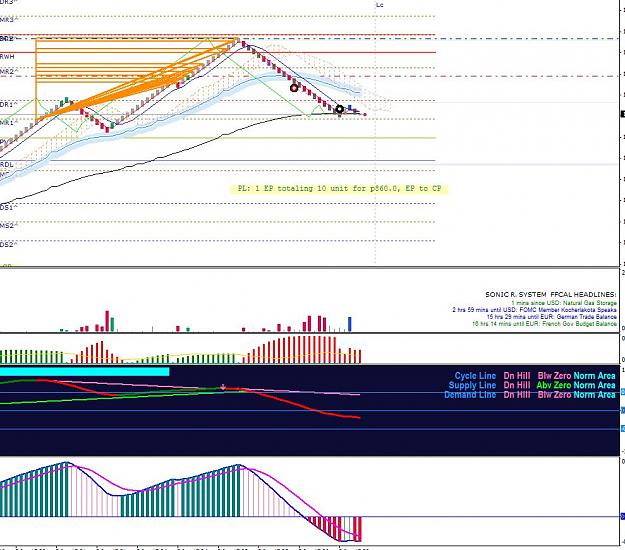Click the 'RWH' pivot level label
625x550 pixels.
[7, 57]
